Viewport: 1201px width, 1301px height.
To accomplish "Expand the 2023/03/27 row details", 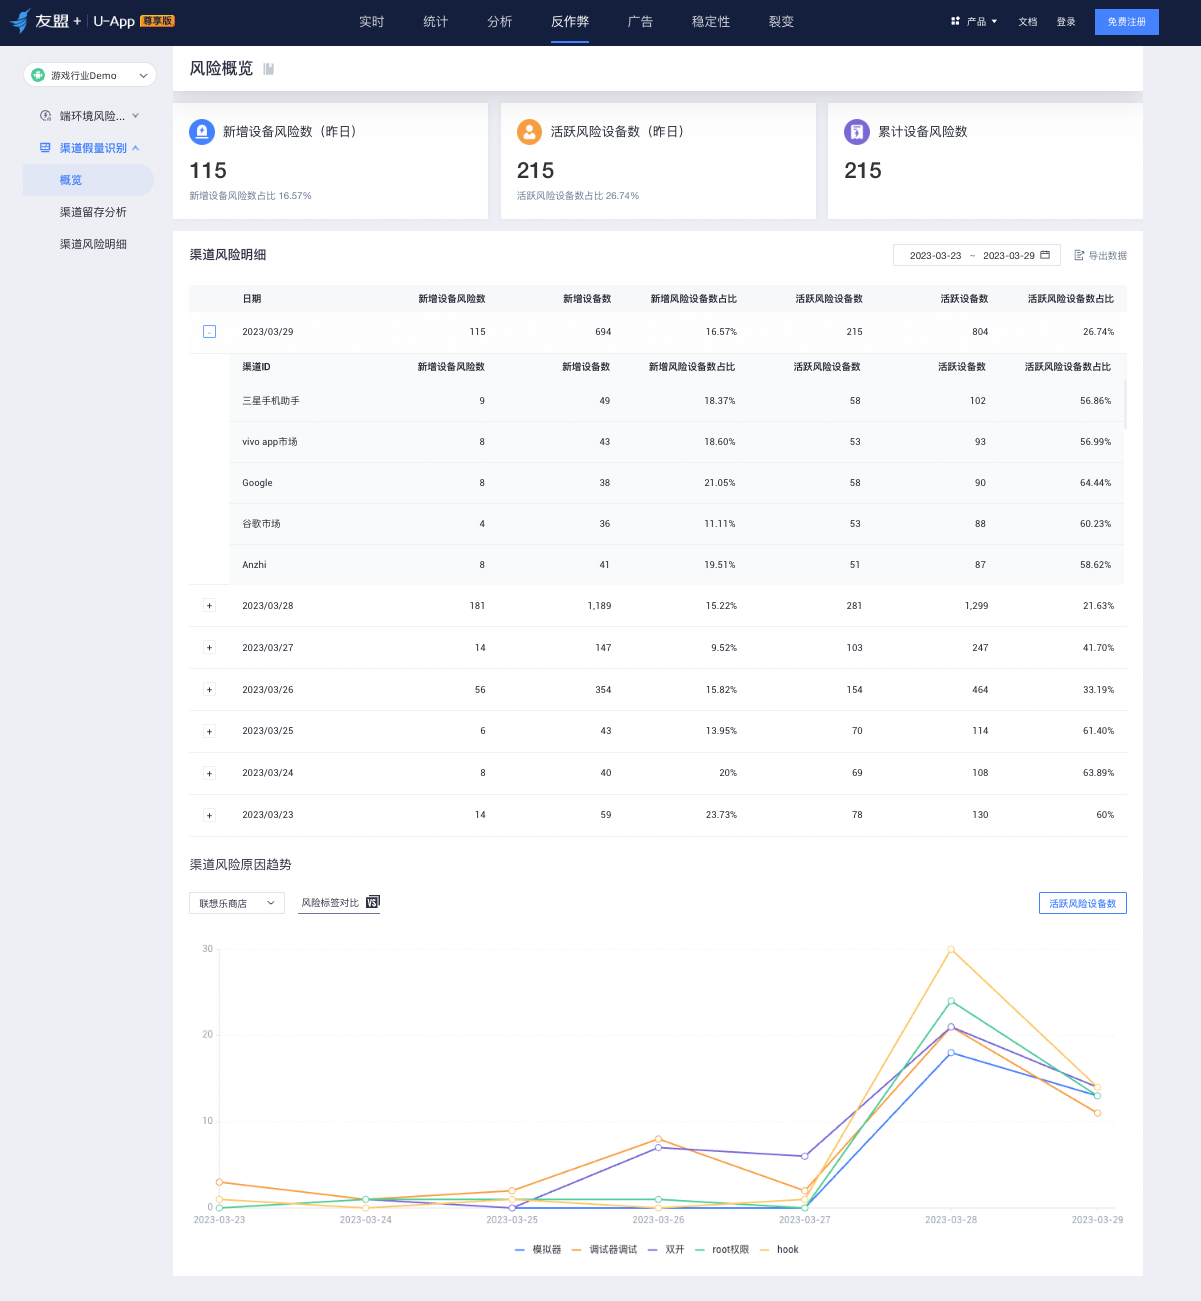I will (x=209, y=648).
